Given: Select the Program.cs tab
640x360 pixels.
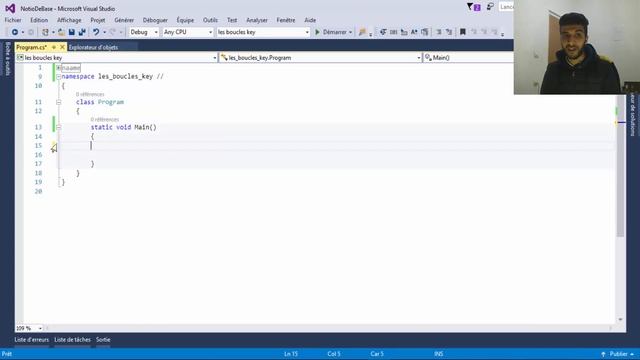Looking at the screenshot, I should click(x=32, y=47).
